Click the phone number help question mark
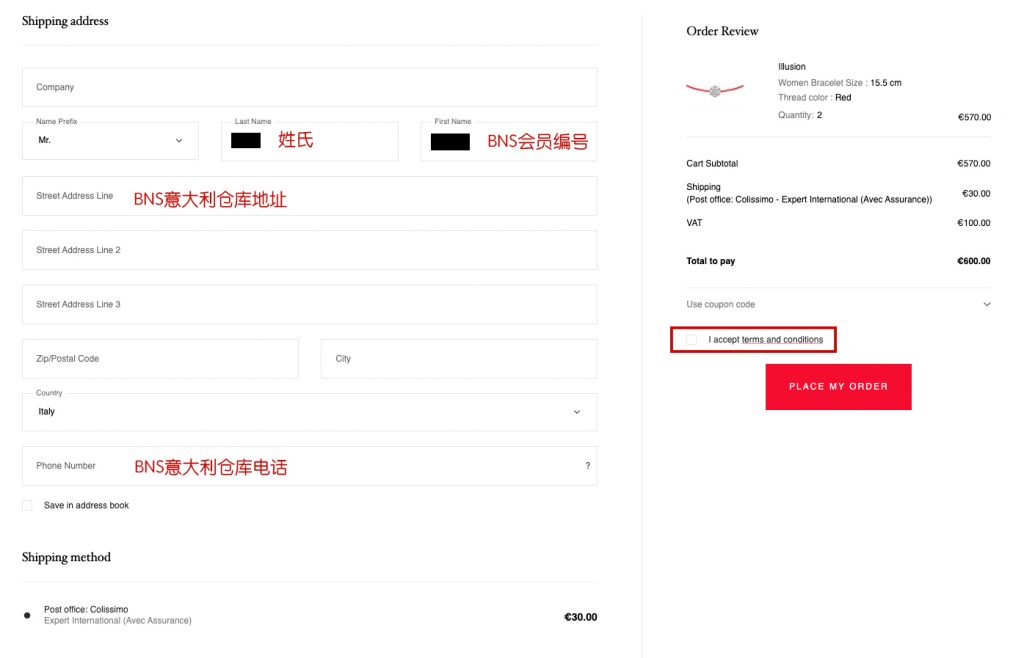Viewport: 1024px width, 658px height. coord(588,465)
